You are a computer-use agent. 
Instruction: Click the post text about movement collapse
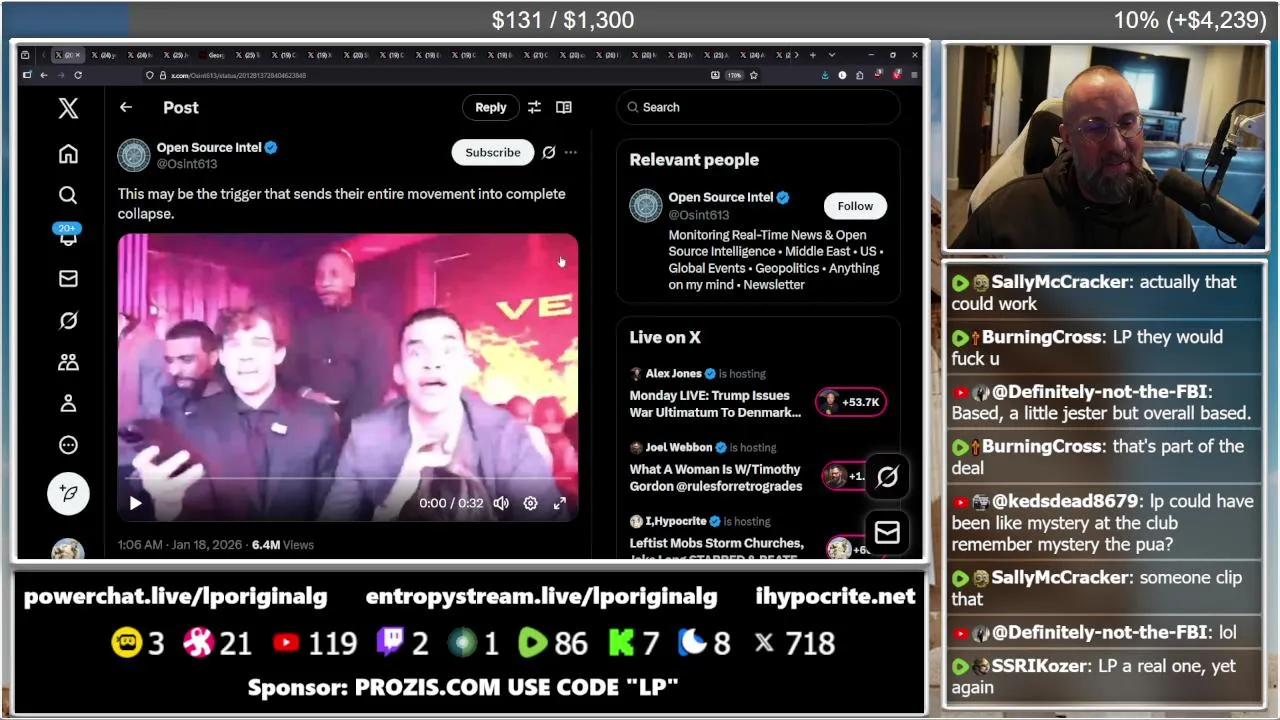click(342, 204)
